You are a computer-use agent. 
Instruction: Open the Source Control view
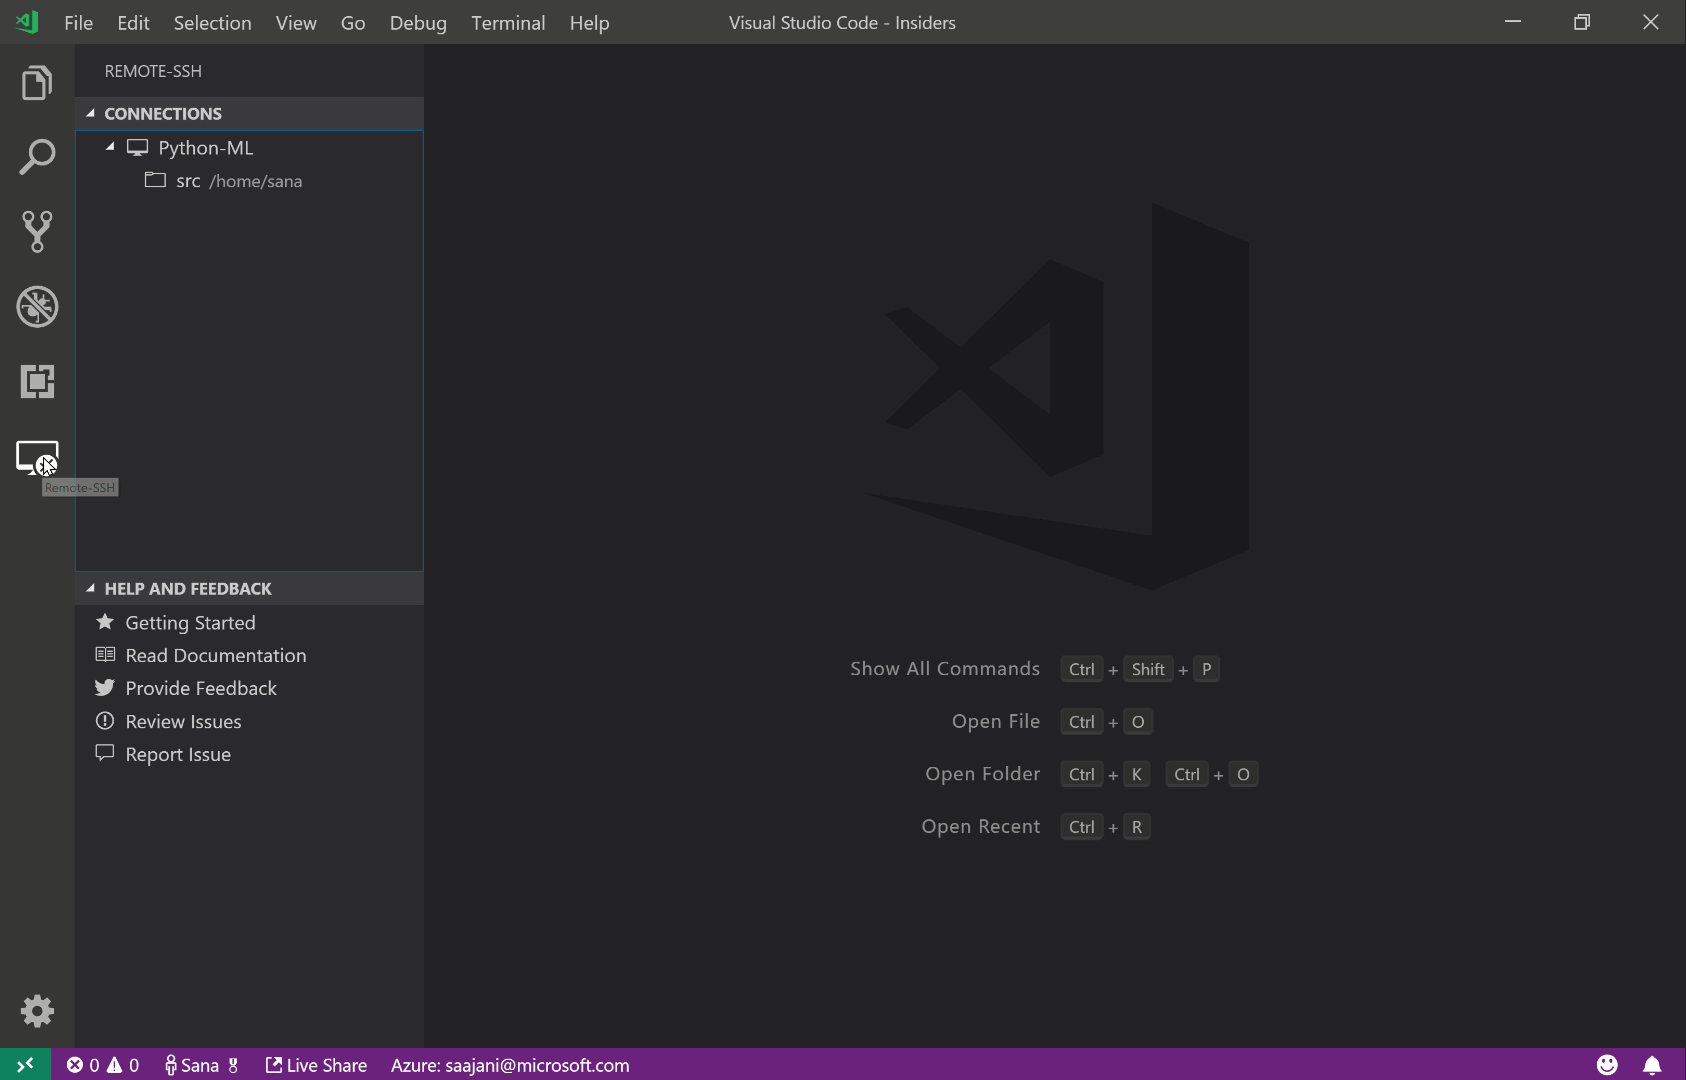tap(37, 232)
